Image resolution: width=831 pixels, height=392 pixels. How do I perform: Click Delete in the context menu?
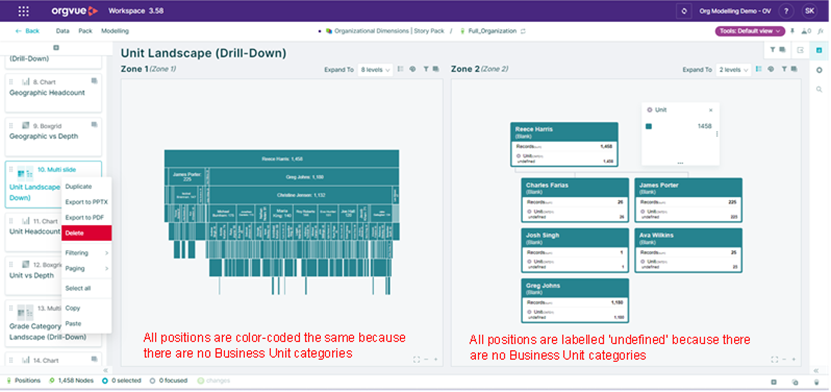86,233
